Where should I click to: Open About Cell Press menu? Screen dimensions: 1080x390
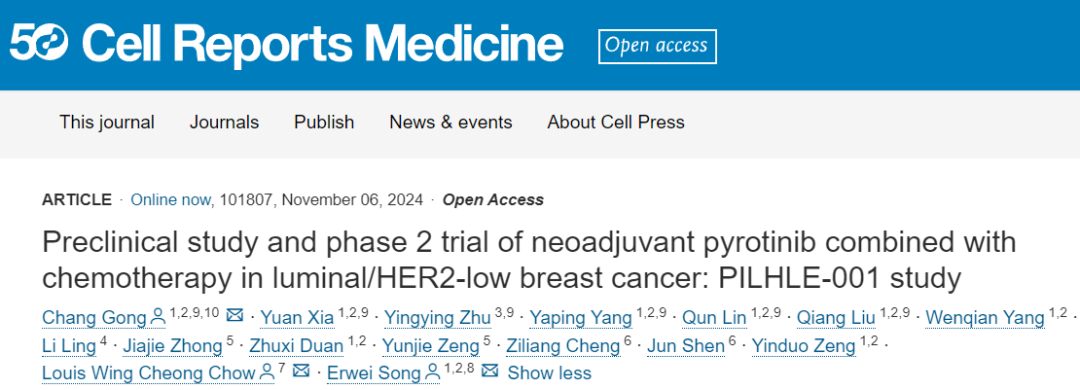point(616,123)
